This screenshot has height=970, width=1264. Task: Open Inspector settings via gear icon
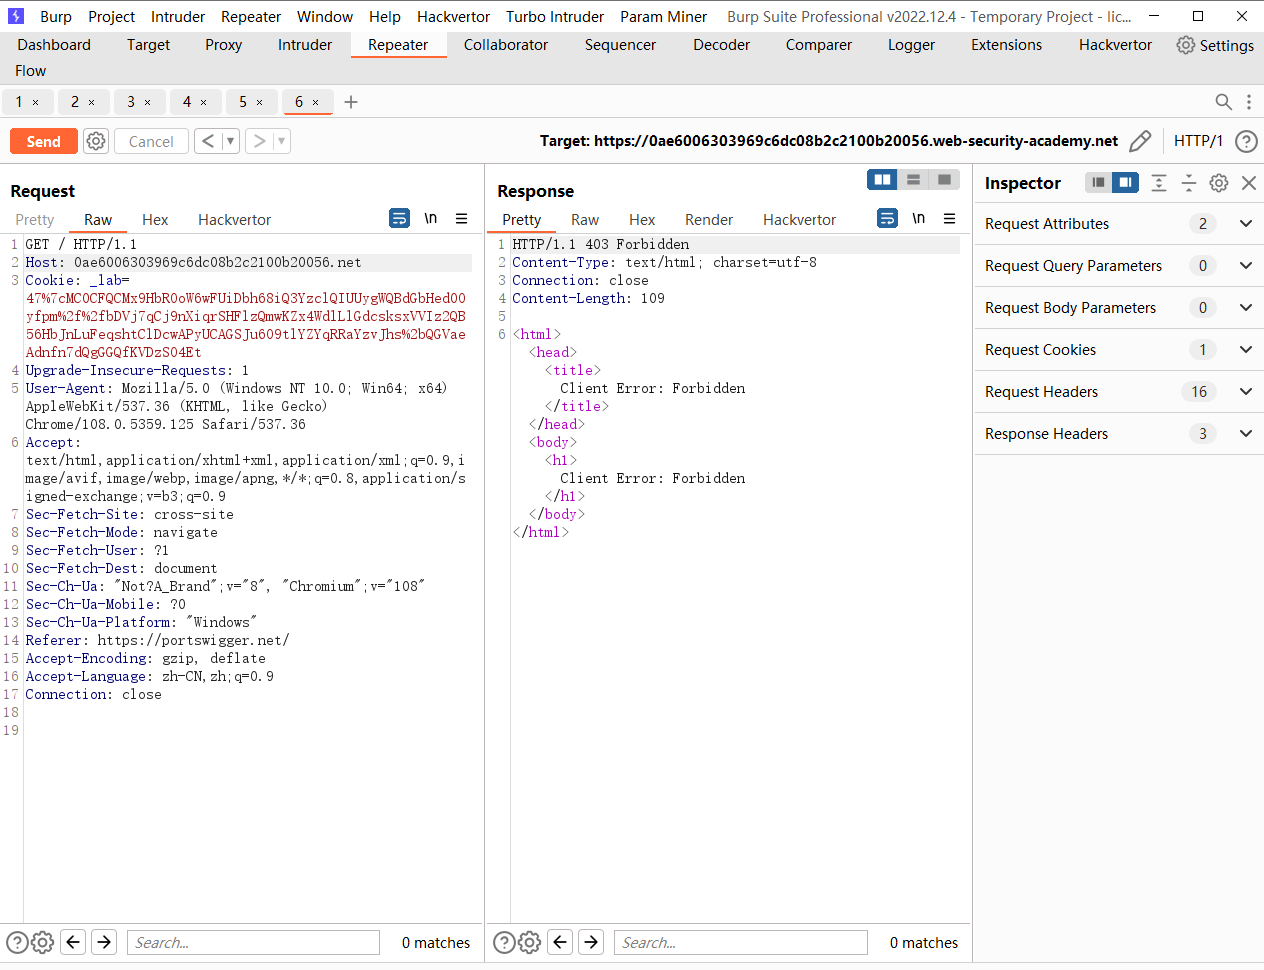coord(1218,183)
